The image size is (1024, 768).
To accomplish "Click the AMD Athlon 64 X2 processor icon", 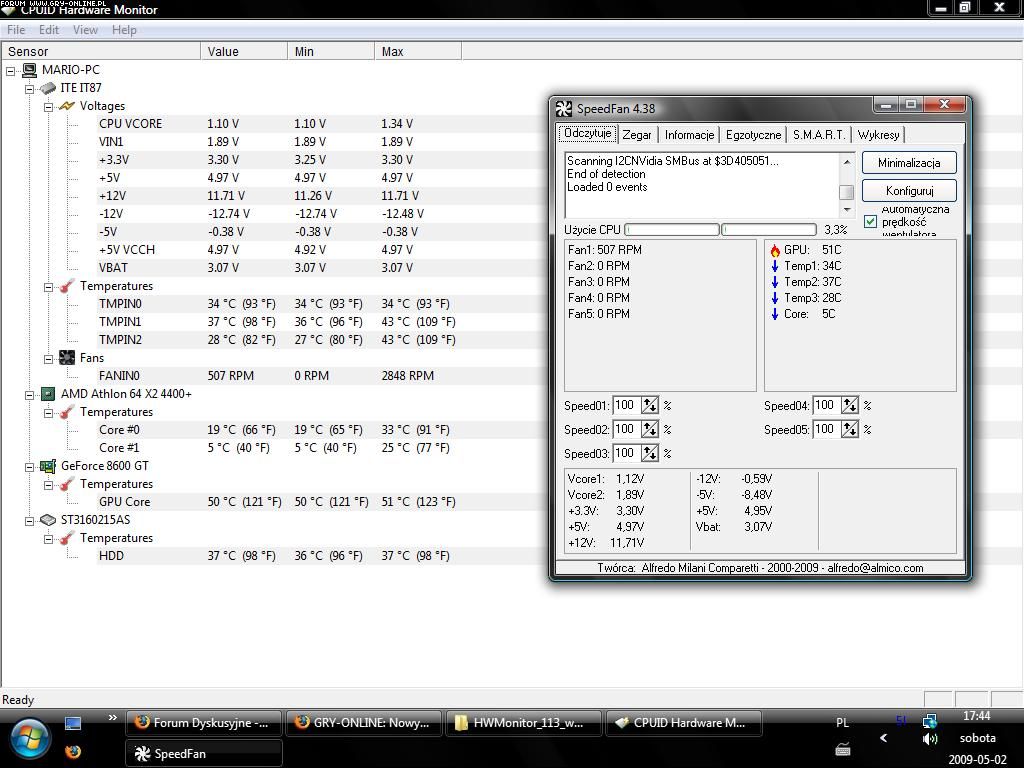I will coord(47,394).
